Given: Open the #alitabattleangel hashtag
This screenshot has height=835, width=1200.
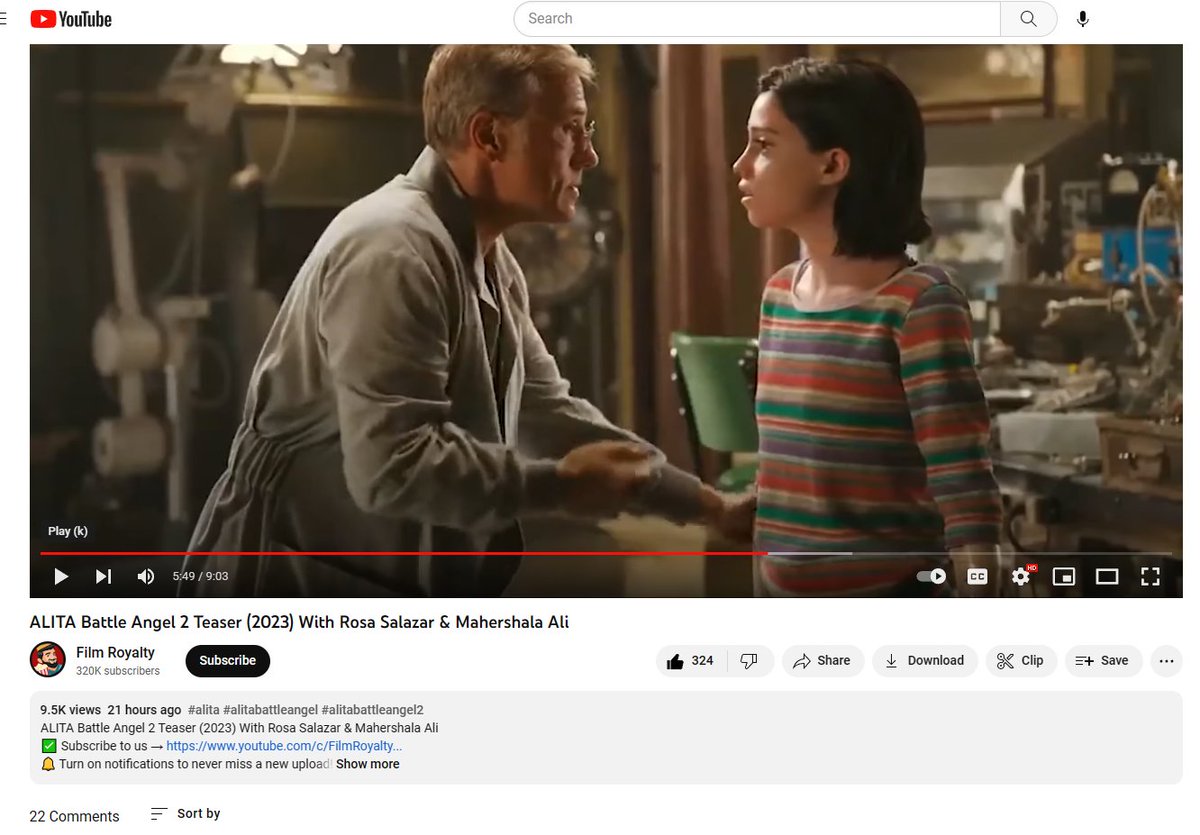Looking at the screenshot, I should click(x=270, y=710).
